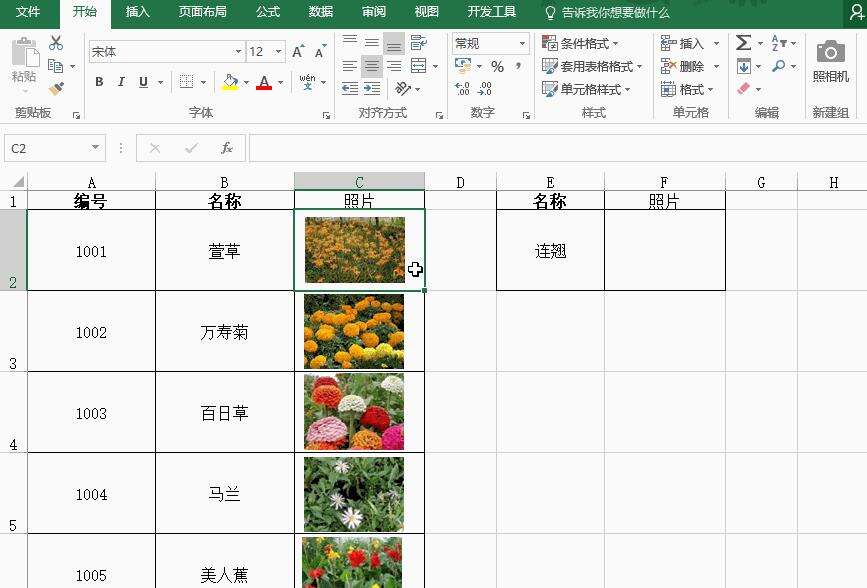Image resolution: width=867 pixels, height=588 pixels.
Task: Click the Sort and Filter icon
Action: 779,43
